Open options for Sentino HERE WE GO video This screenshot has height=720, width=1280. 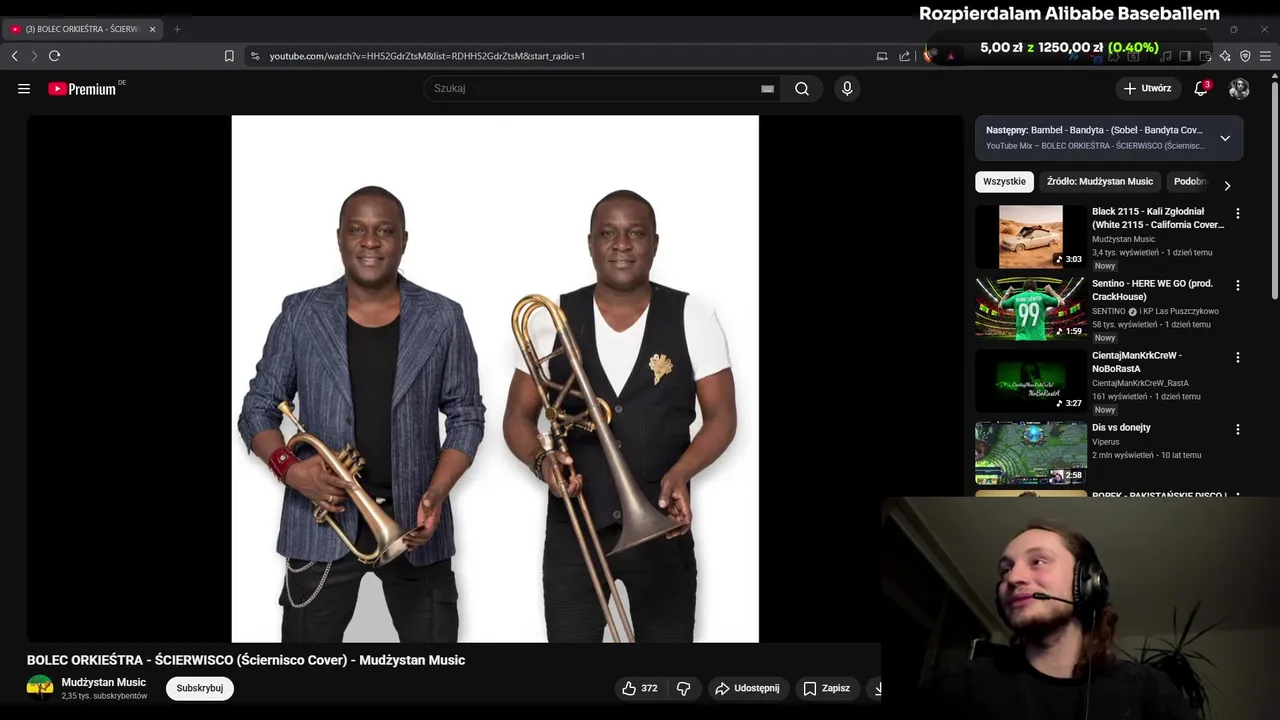point(1238,285)
